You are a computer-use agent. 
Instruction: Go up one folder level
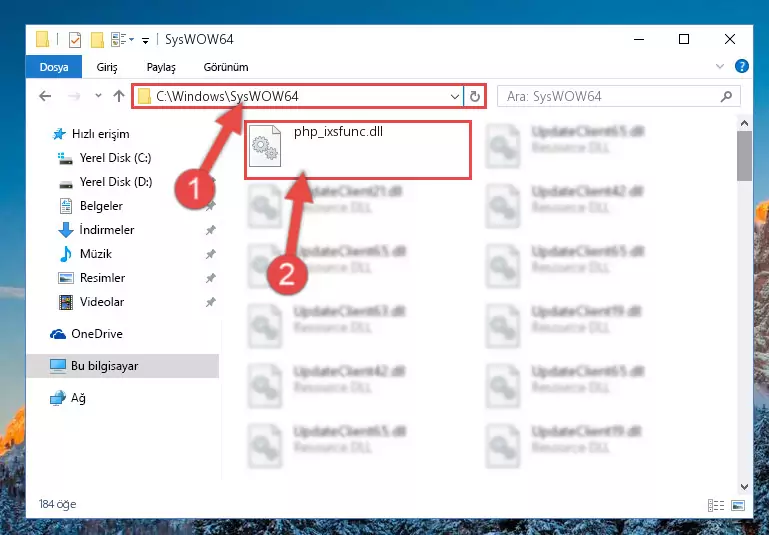pyautogui.click(x=119, y=96)
